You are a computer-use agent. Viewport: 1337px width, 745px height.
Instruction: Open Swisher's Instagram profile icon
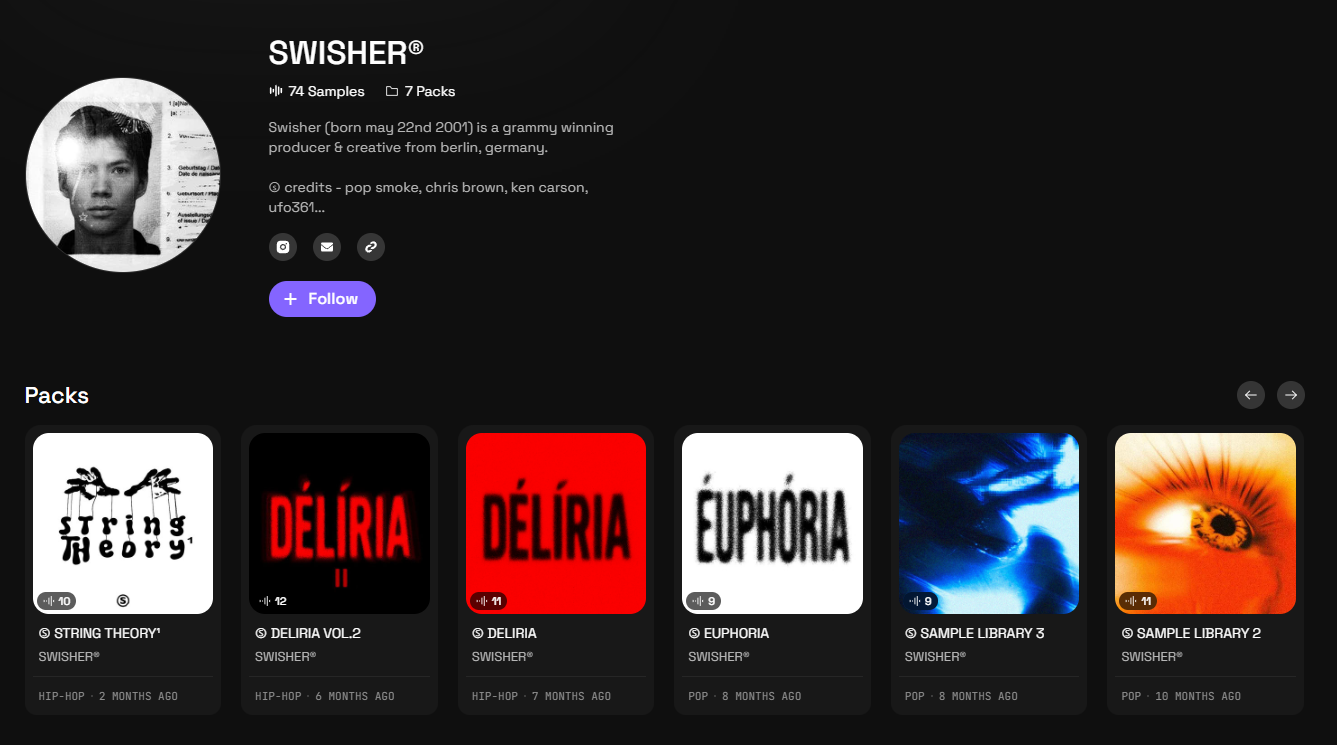pyautogui.click(x=283, y=247)
